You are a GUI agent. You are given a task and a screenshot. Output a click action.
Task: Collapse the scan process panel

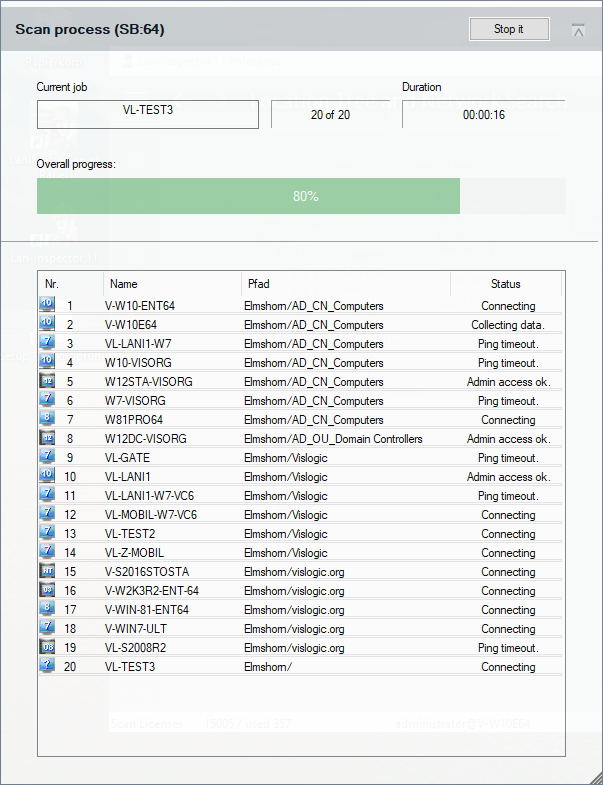click(x=578, y=30)
